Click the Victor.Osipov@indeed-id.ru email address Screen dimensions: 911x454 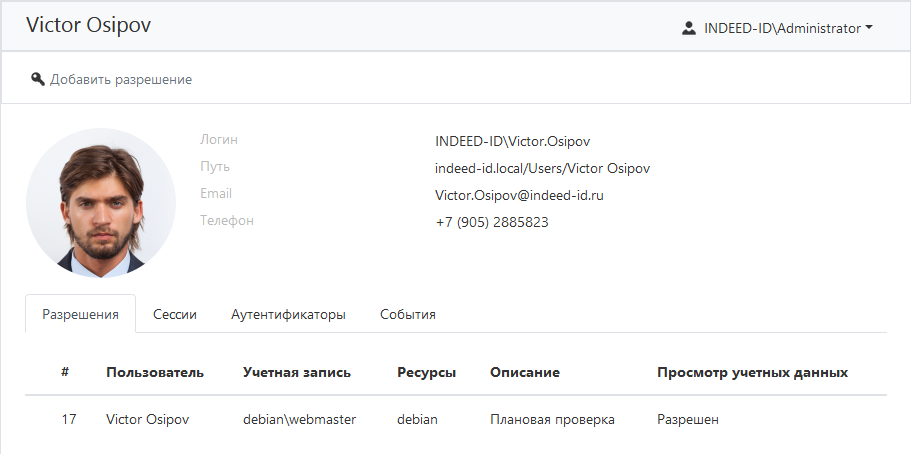[519, 195]
